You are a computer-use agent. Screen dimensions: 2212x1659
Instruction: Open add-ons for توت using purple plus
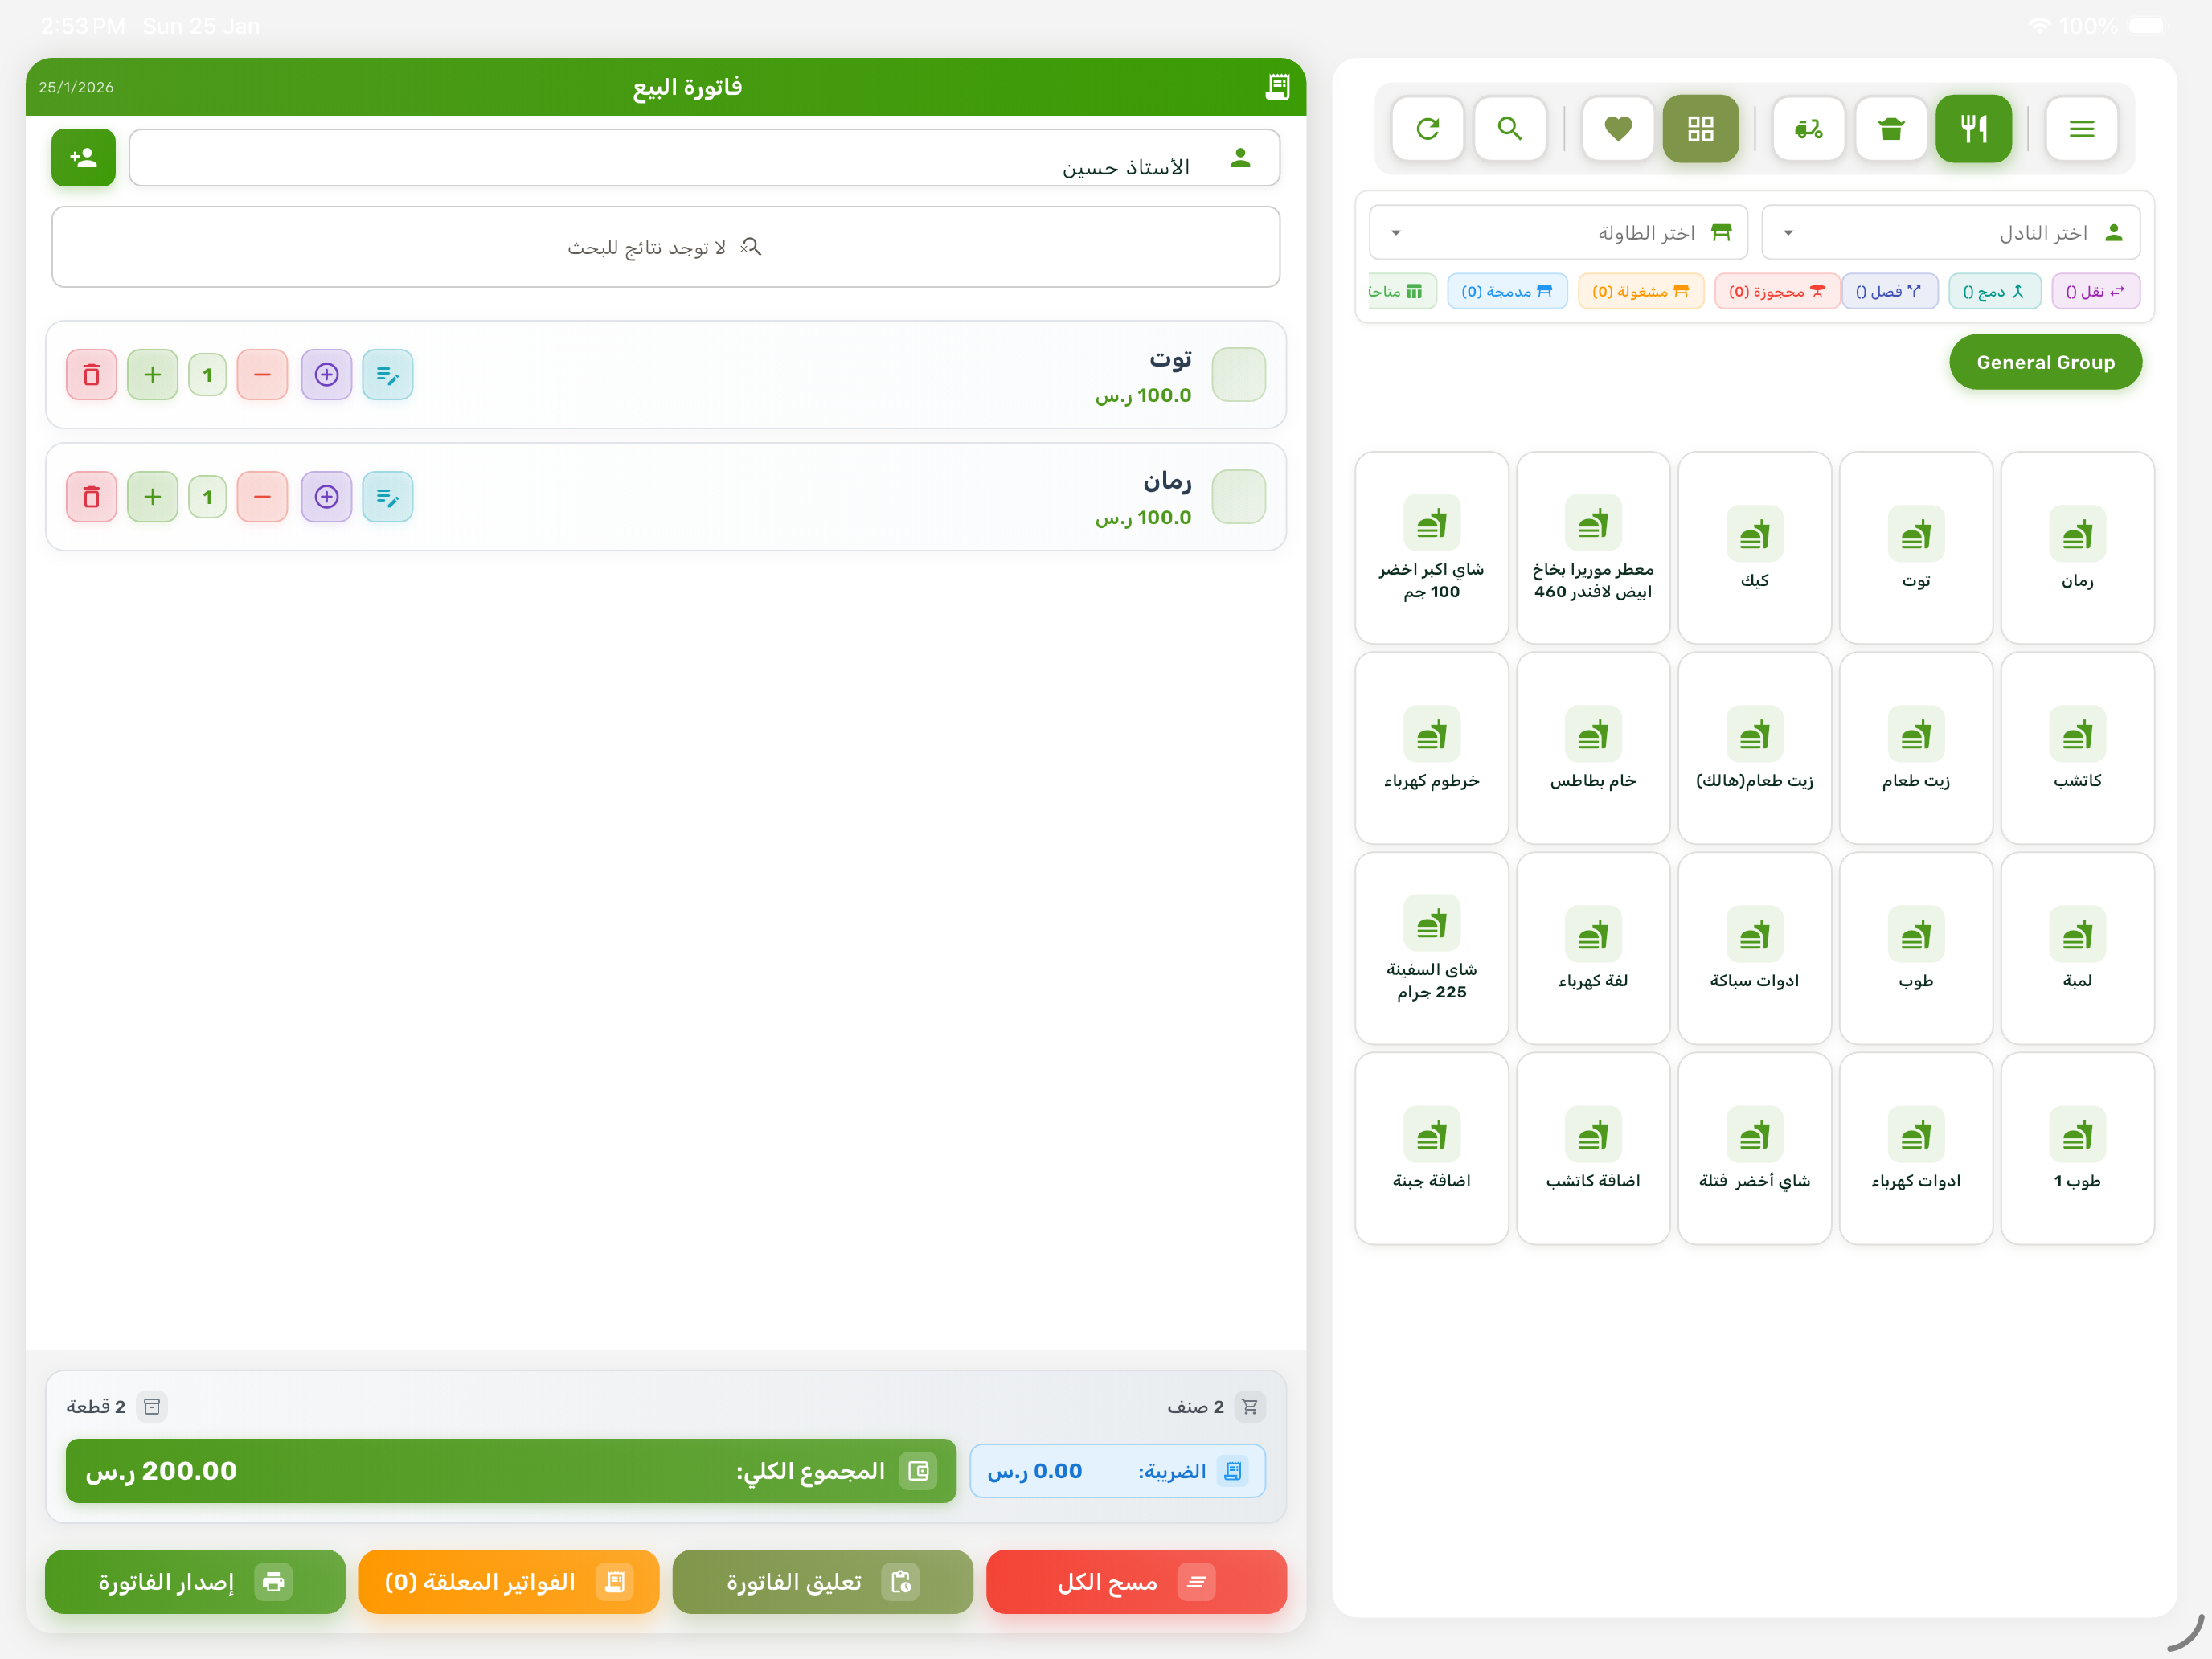326,375
